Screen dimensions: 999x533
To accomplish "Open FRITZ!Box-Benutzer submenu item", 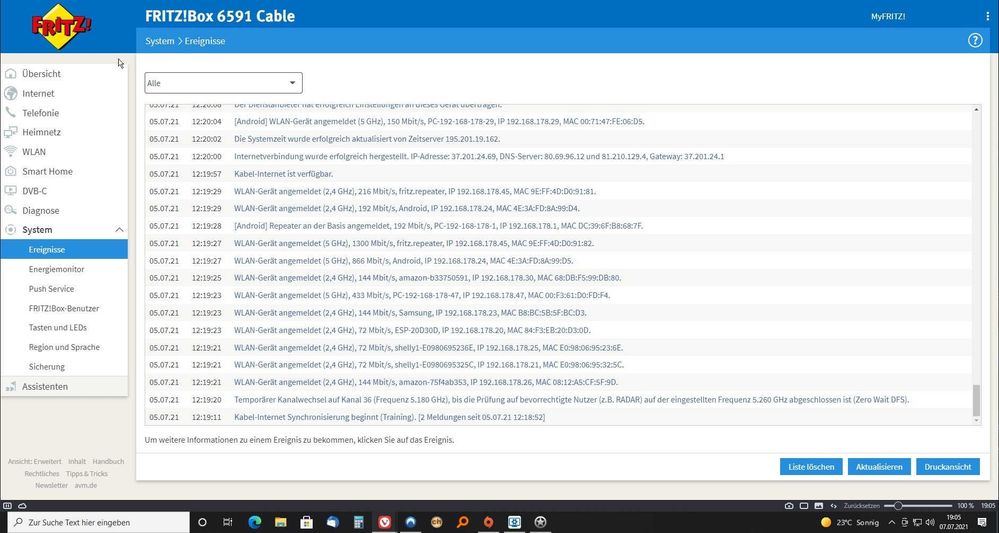I will click(x=64, y=308).
